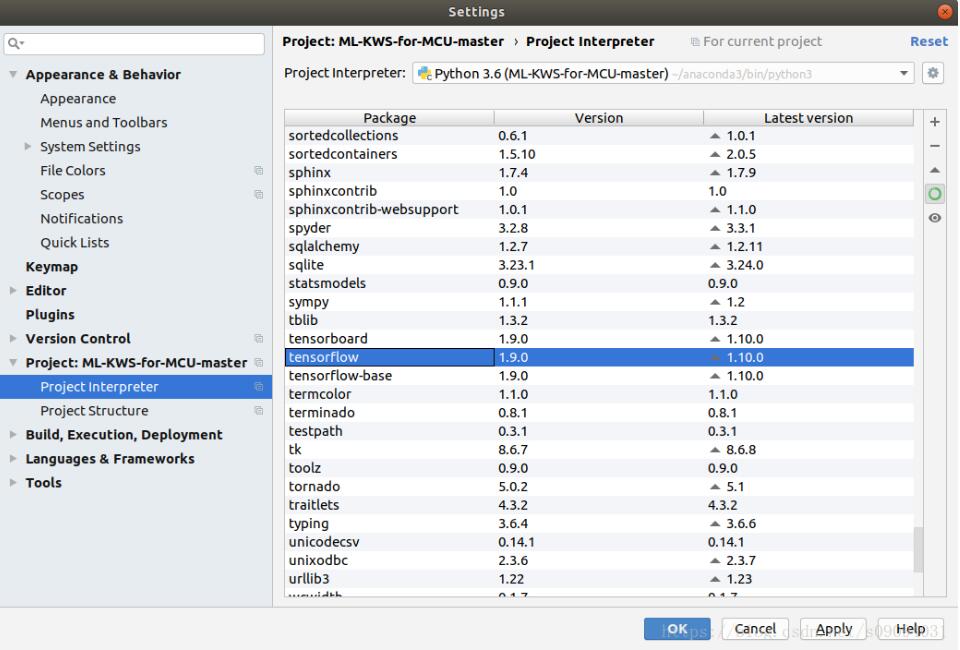Screen dimensions: 960x650
Task: Click the upgrade arrow on sphinx row
Action: pos(714,173)
